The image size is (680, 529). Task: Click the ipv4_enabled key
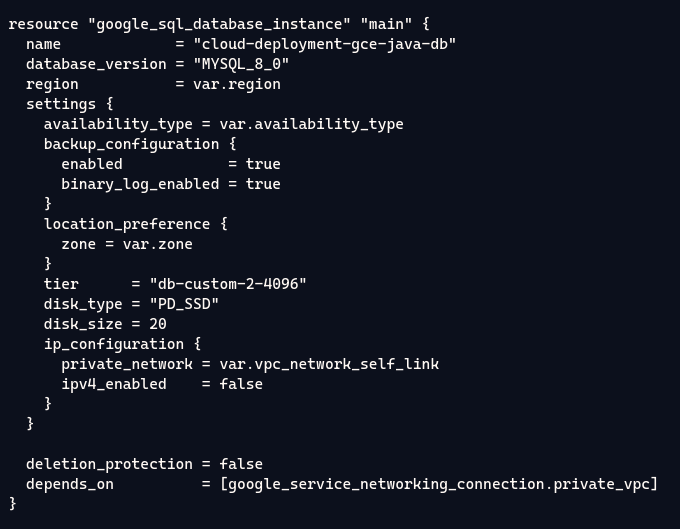click(x=113, y=384)
